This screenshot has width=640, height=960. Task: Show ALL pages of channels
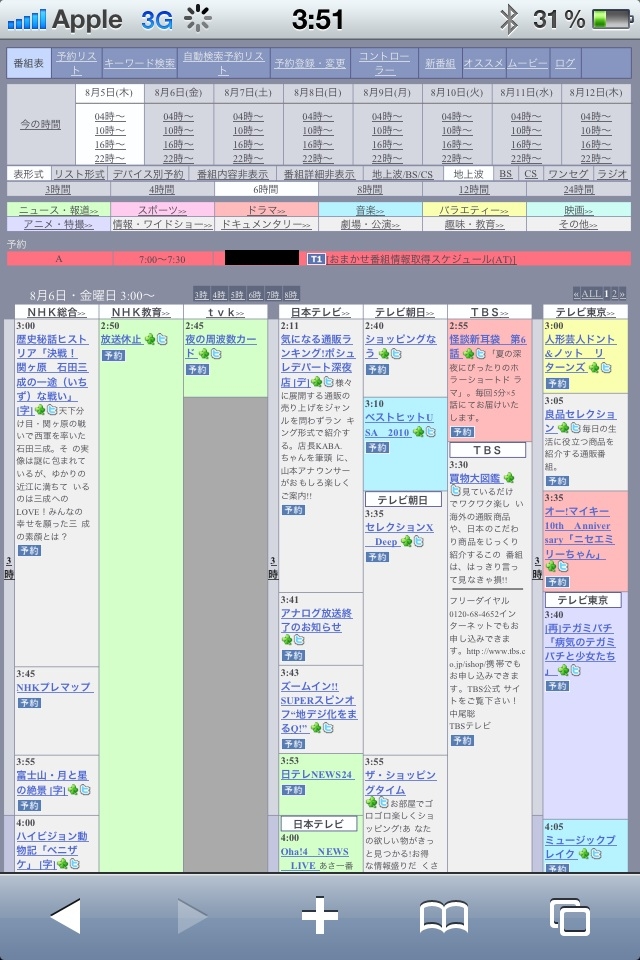tap(591, 294)
